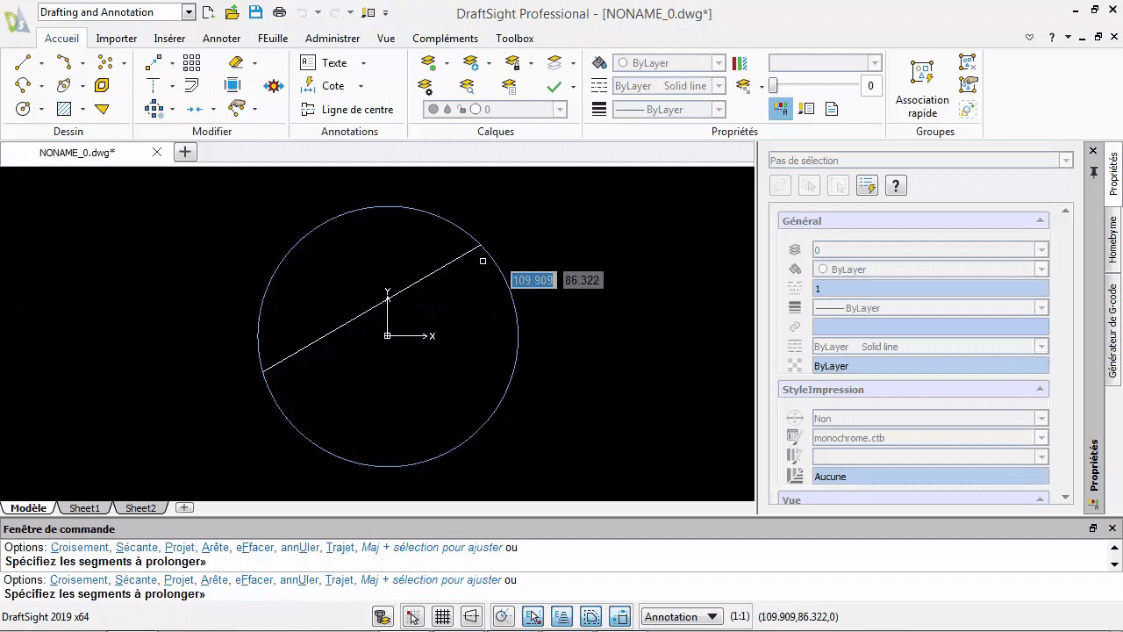Image resolution: width=1123 pixels, height=632 pixels.
Task: Switch to the Sheet1 tab
Action: pos(84,508)
